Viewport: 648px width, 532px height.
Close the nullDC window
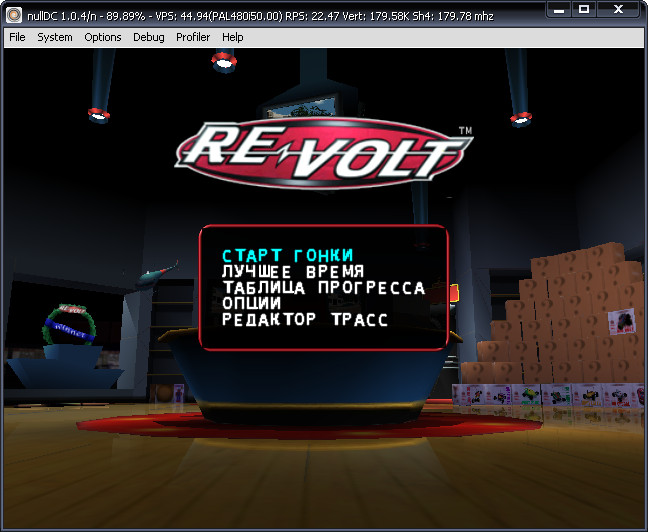click(x=619, y=9)
